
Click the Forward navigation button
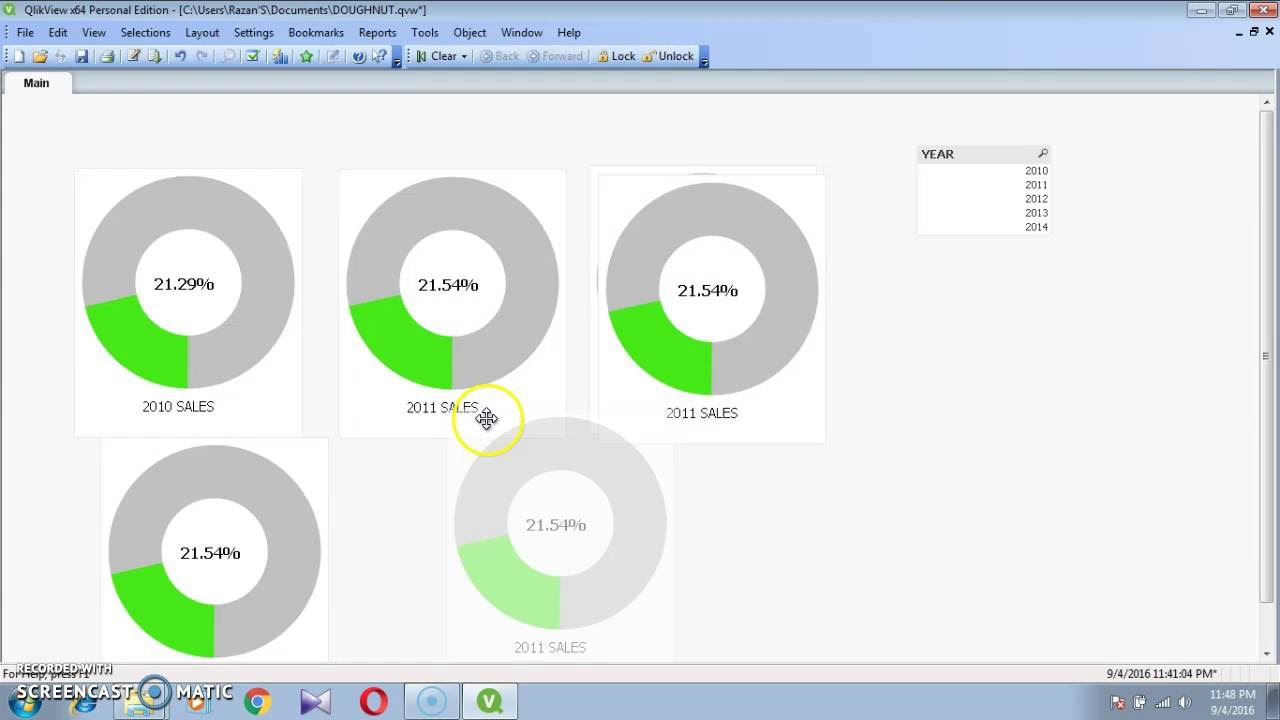(555, 57)
